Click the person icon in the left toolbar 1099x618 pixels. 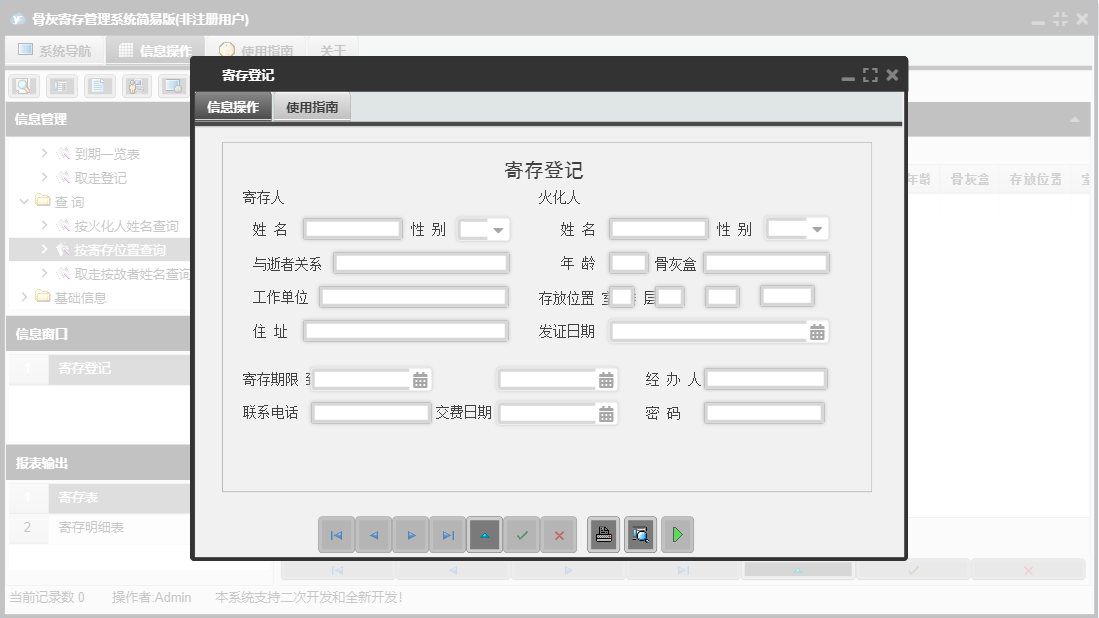click(x=135, y=86)
